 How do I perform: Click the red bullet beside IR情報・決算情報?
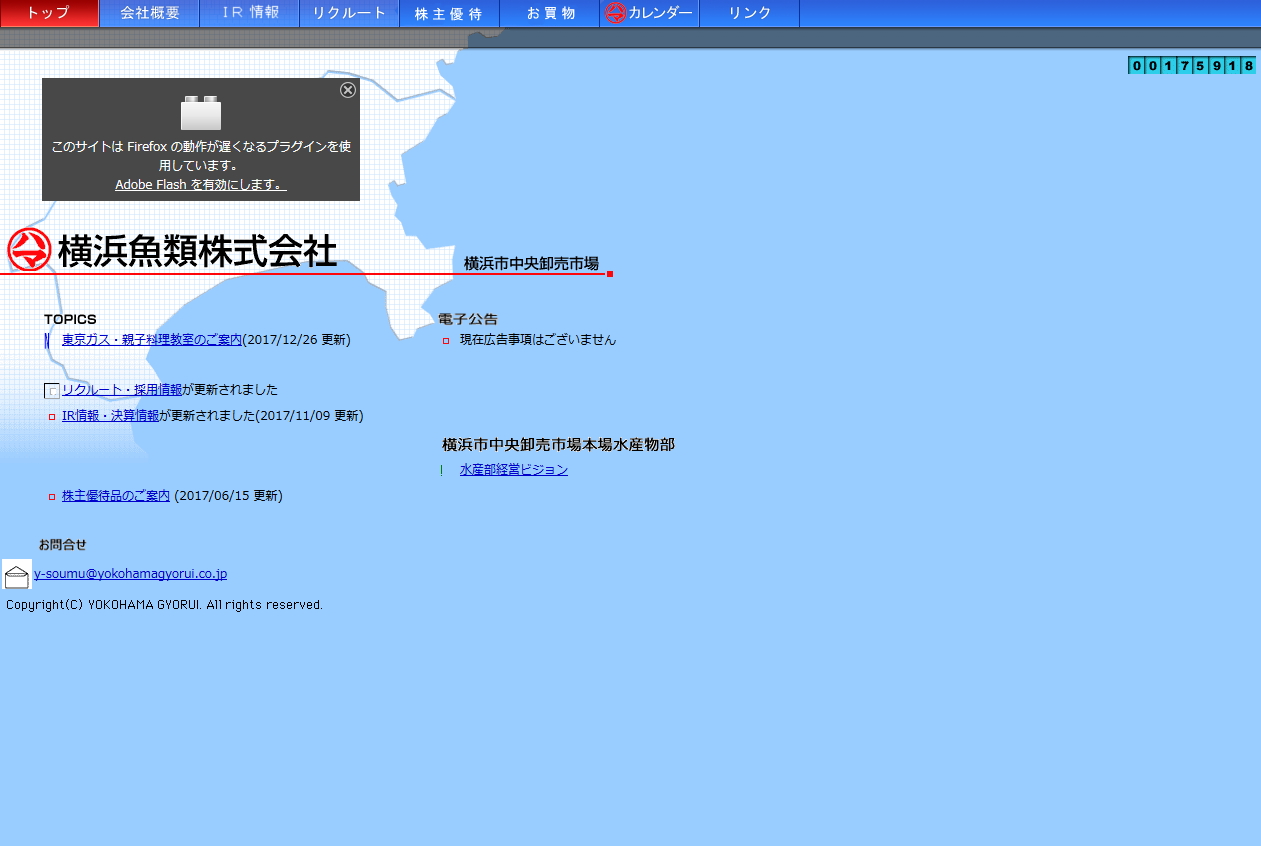[52, 417]
